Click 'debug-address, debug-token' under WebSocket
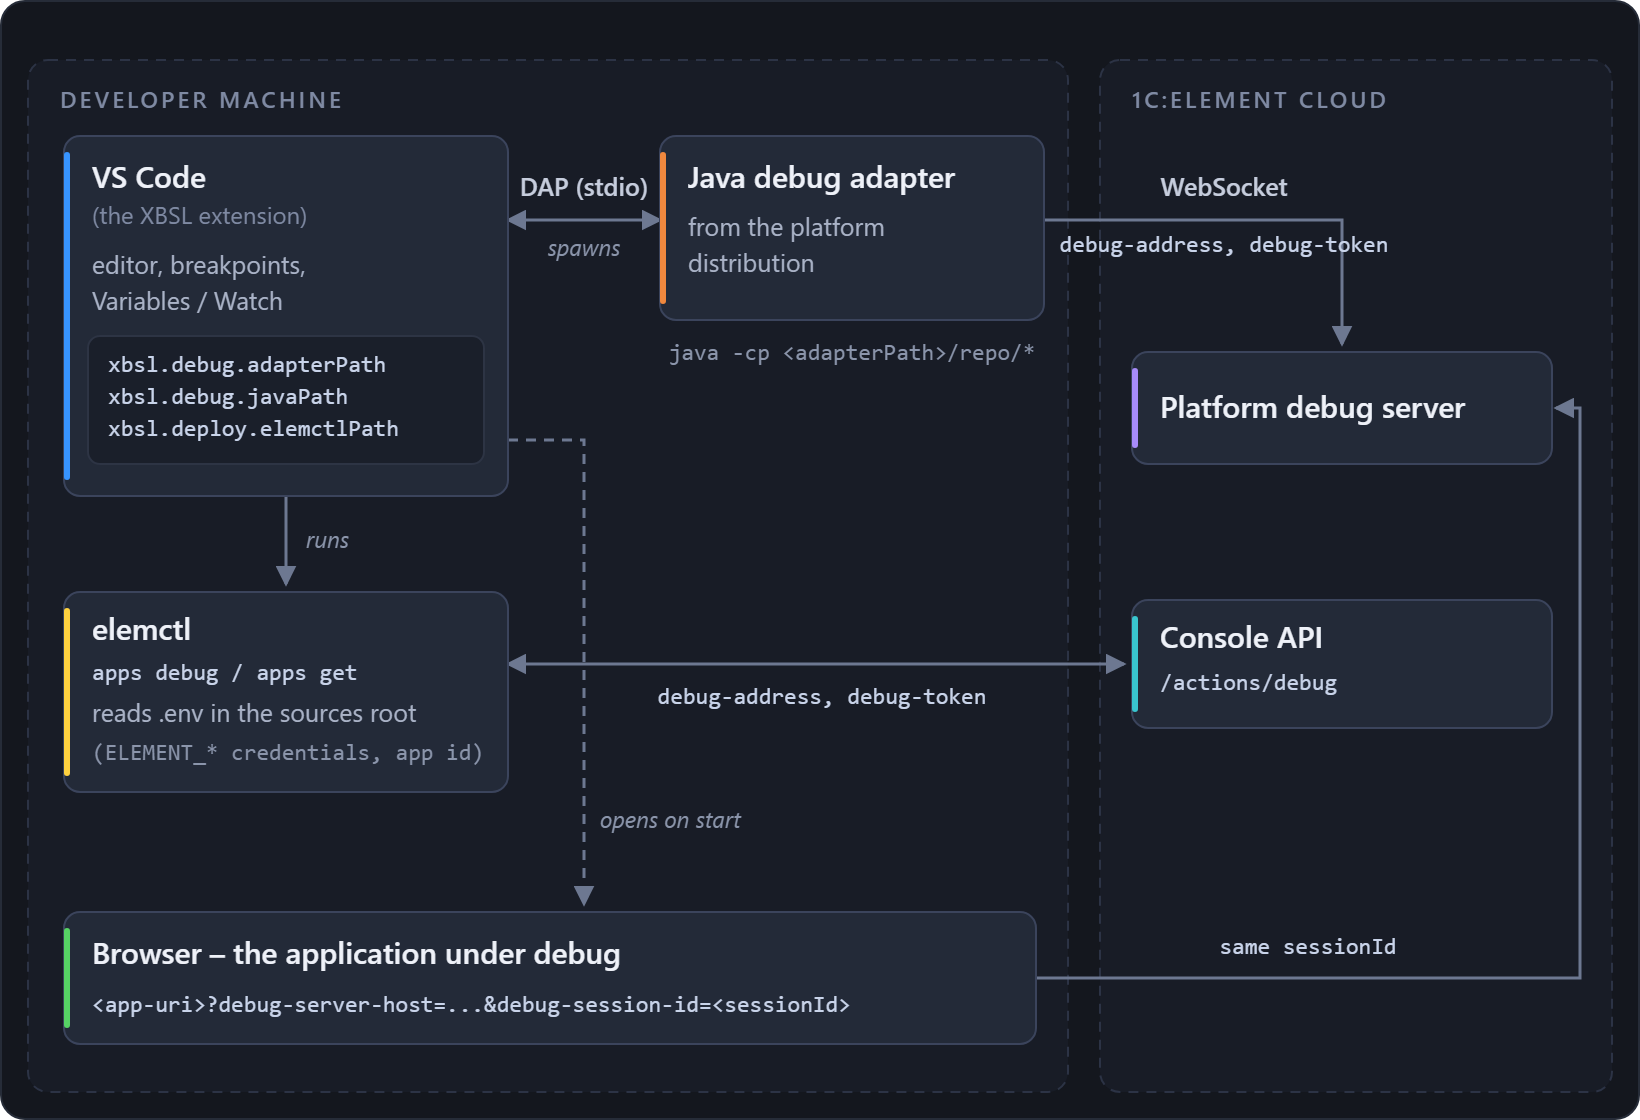The width and height of the screenshot is (1640, 1120). (1224, 245)
